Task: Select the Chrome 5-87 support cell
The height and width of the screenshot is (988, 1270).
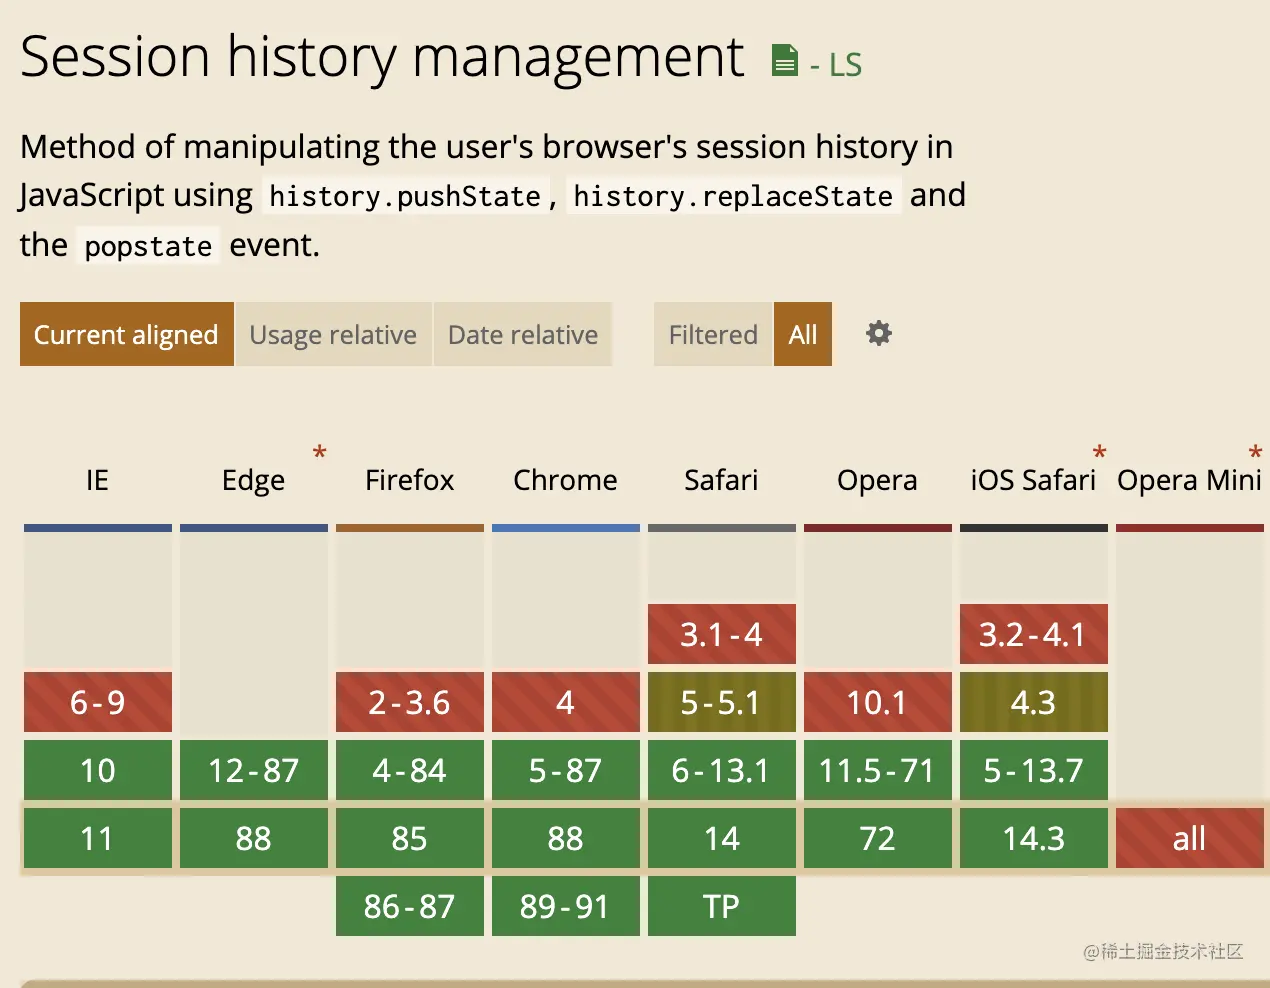Action: click(566, 770)
